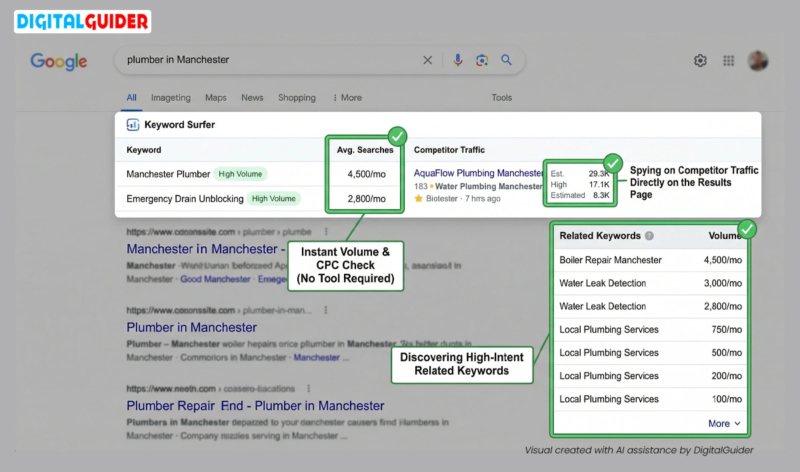Open the Related Keywords help question-mark icon
This screenshot has height=472, width=800.
649,236
